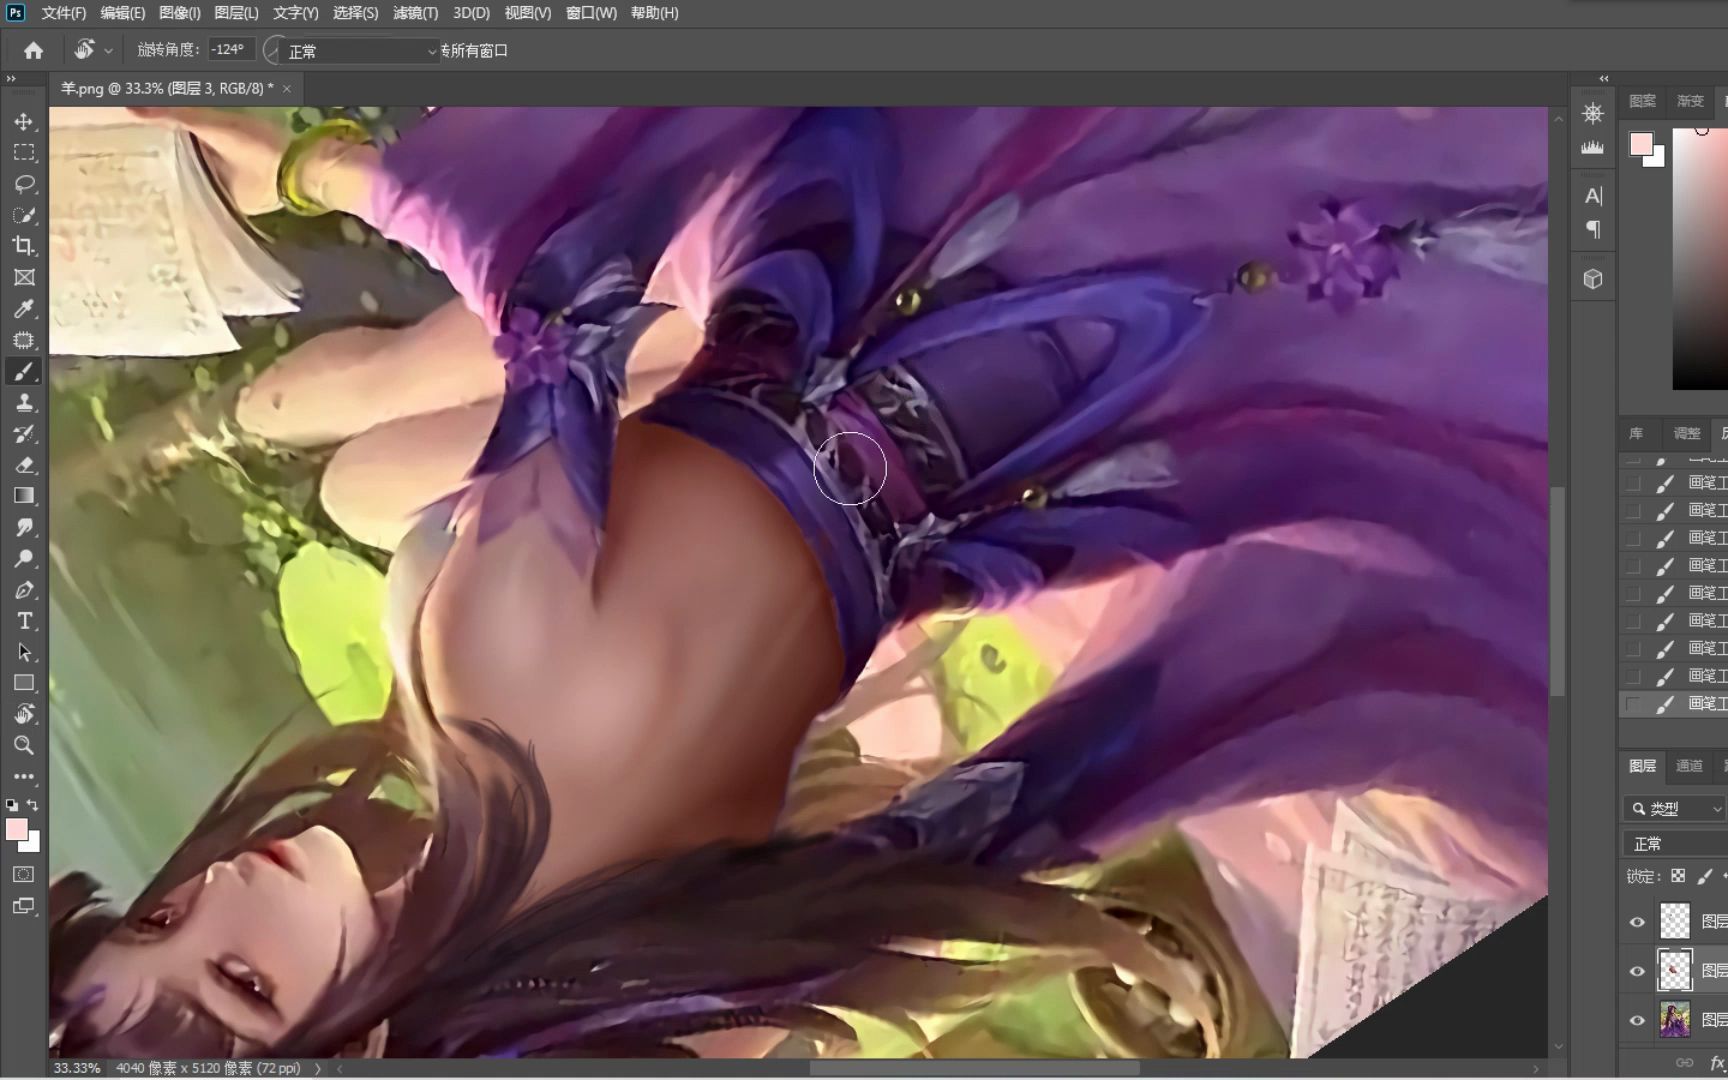Select the Rectangle shape tool
Image resolution: width=1728 pixels, height=1080 pixels.
(x=24, y=683)
